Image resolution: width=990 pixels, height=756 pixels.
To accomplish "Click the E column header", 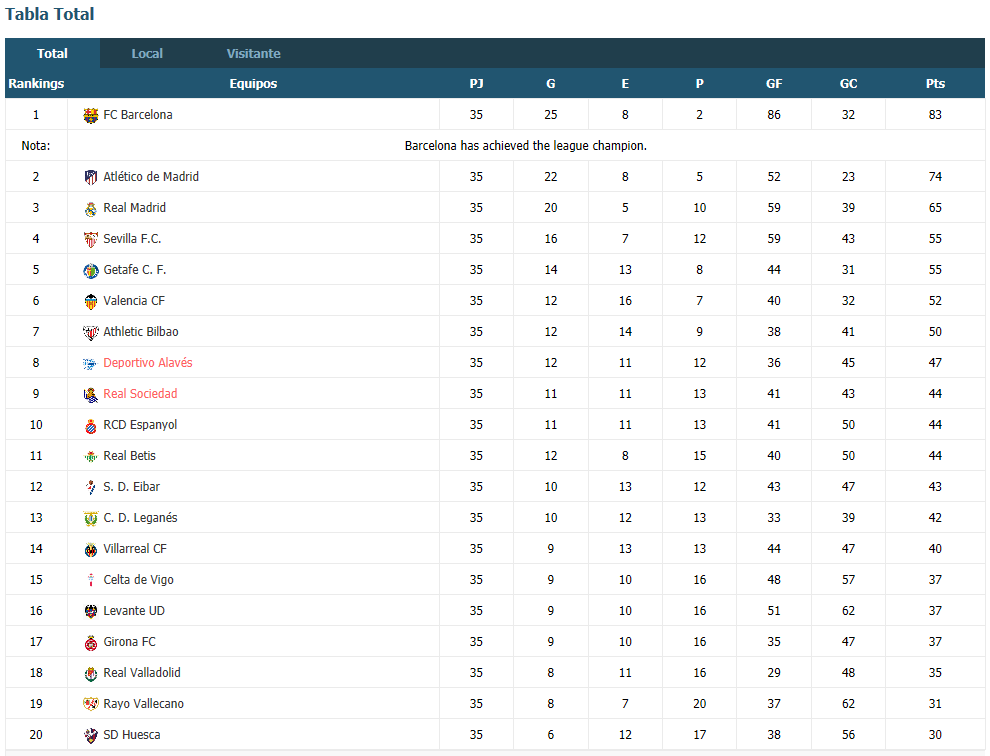I will [x=625, y=83].
